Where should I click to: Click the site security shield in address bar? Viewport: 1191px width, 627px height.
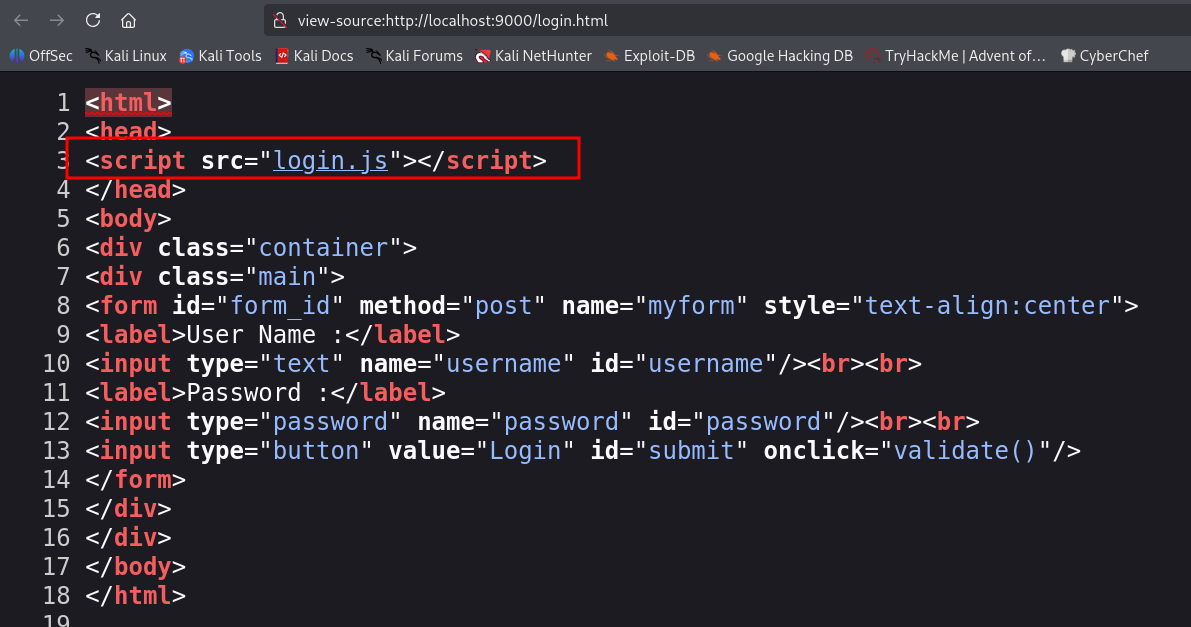coord(281,20)
